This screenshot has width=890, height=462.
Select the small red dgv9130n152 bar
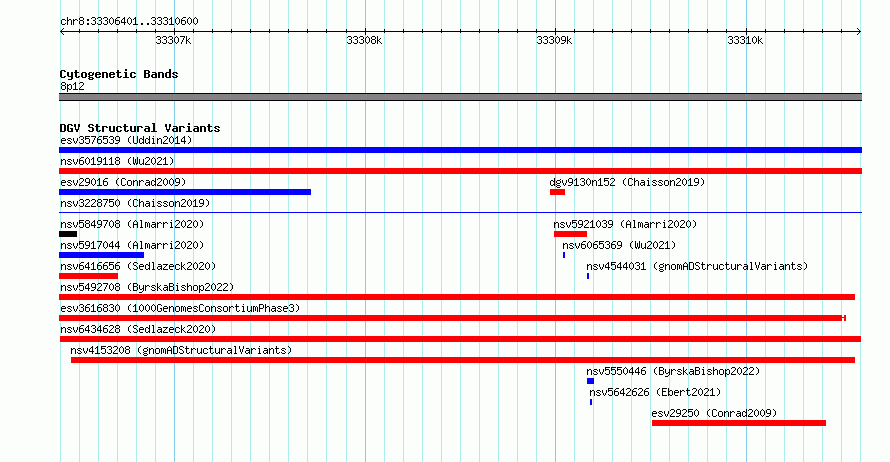point(557,192)
